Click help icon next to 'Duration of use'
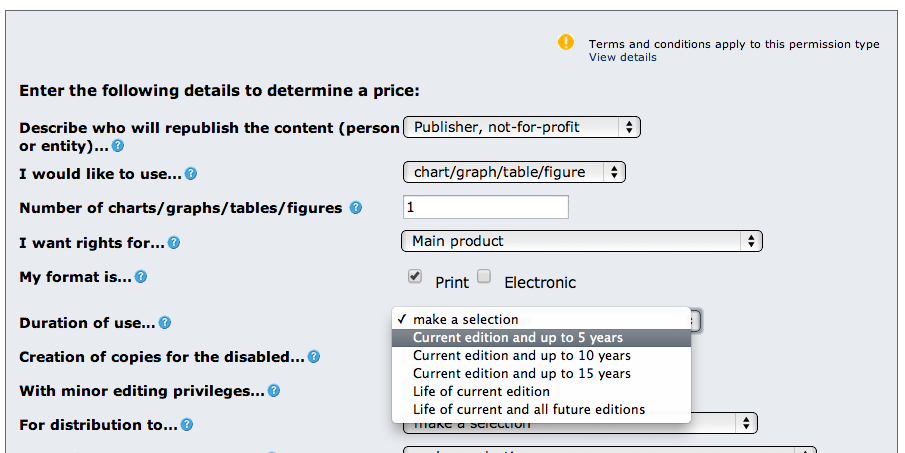The width and height of the screenshot is (905, 453). pyautogui.click(x=165, y=323)
